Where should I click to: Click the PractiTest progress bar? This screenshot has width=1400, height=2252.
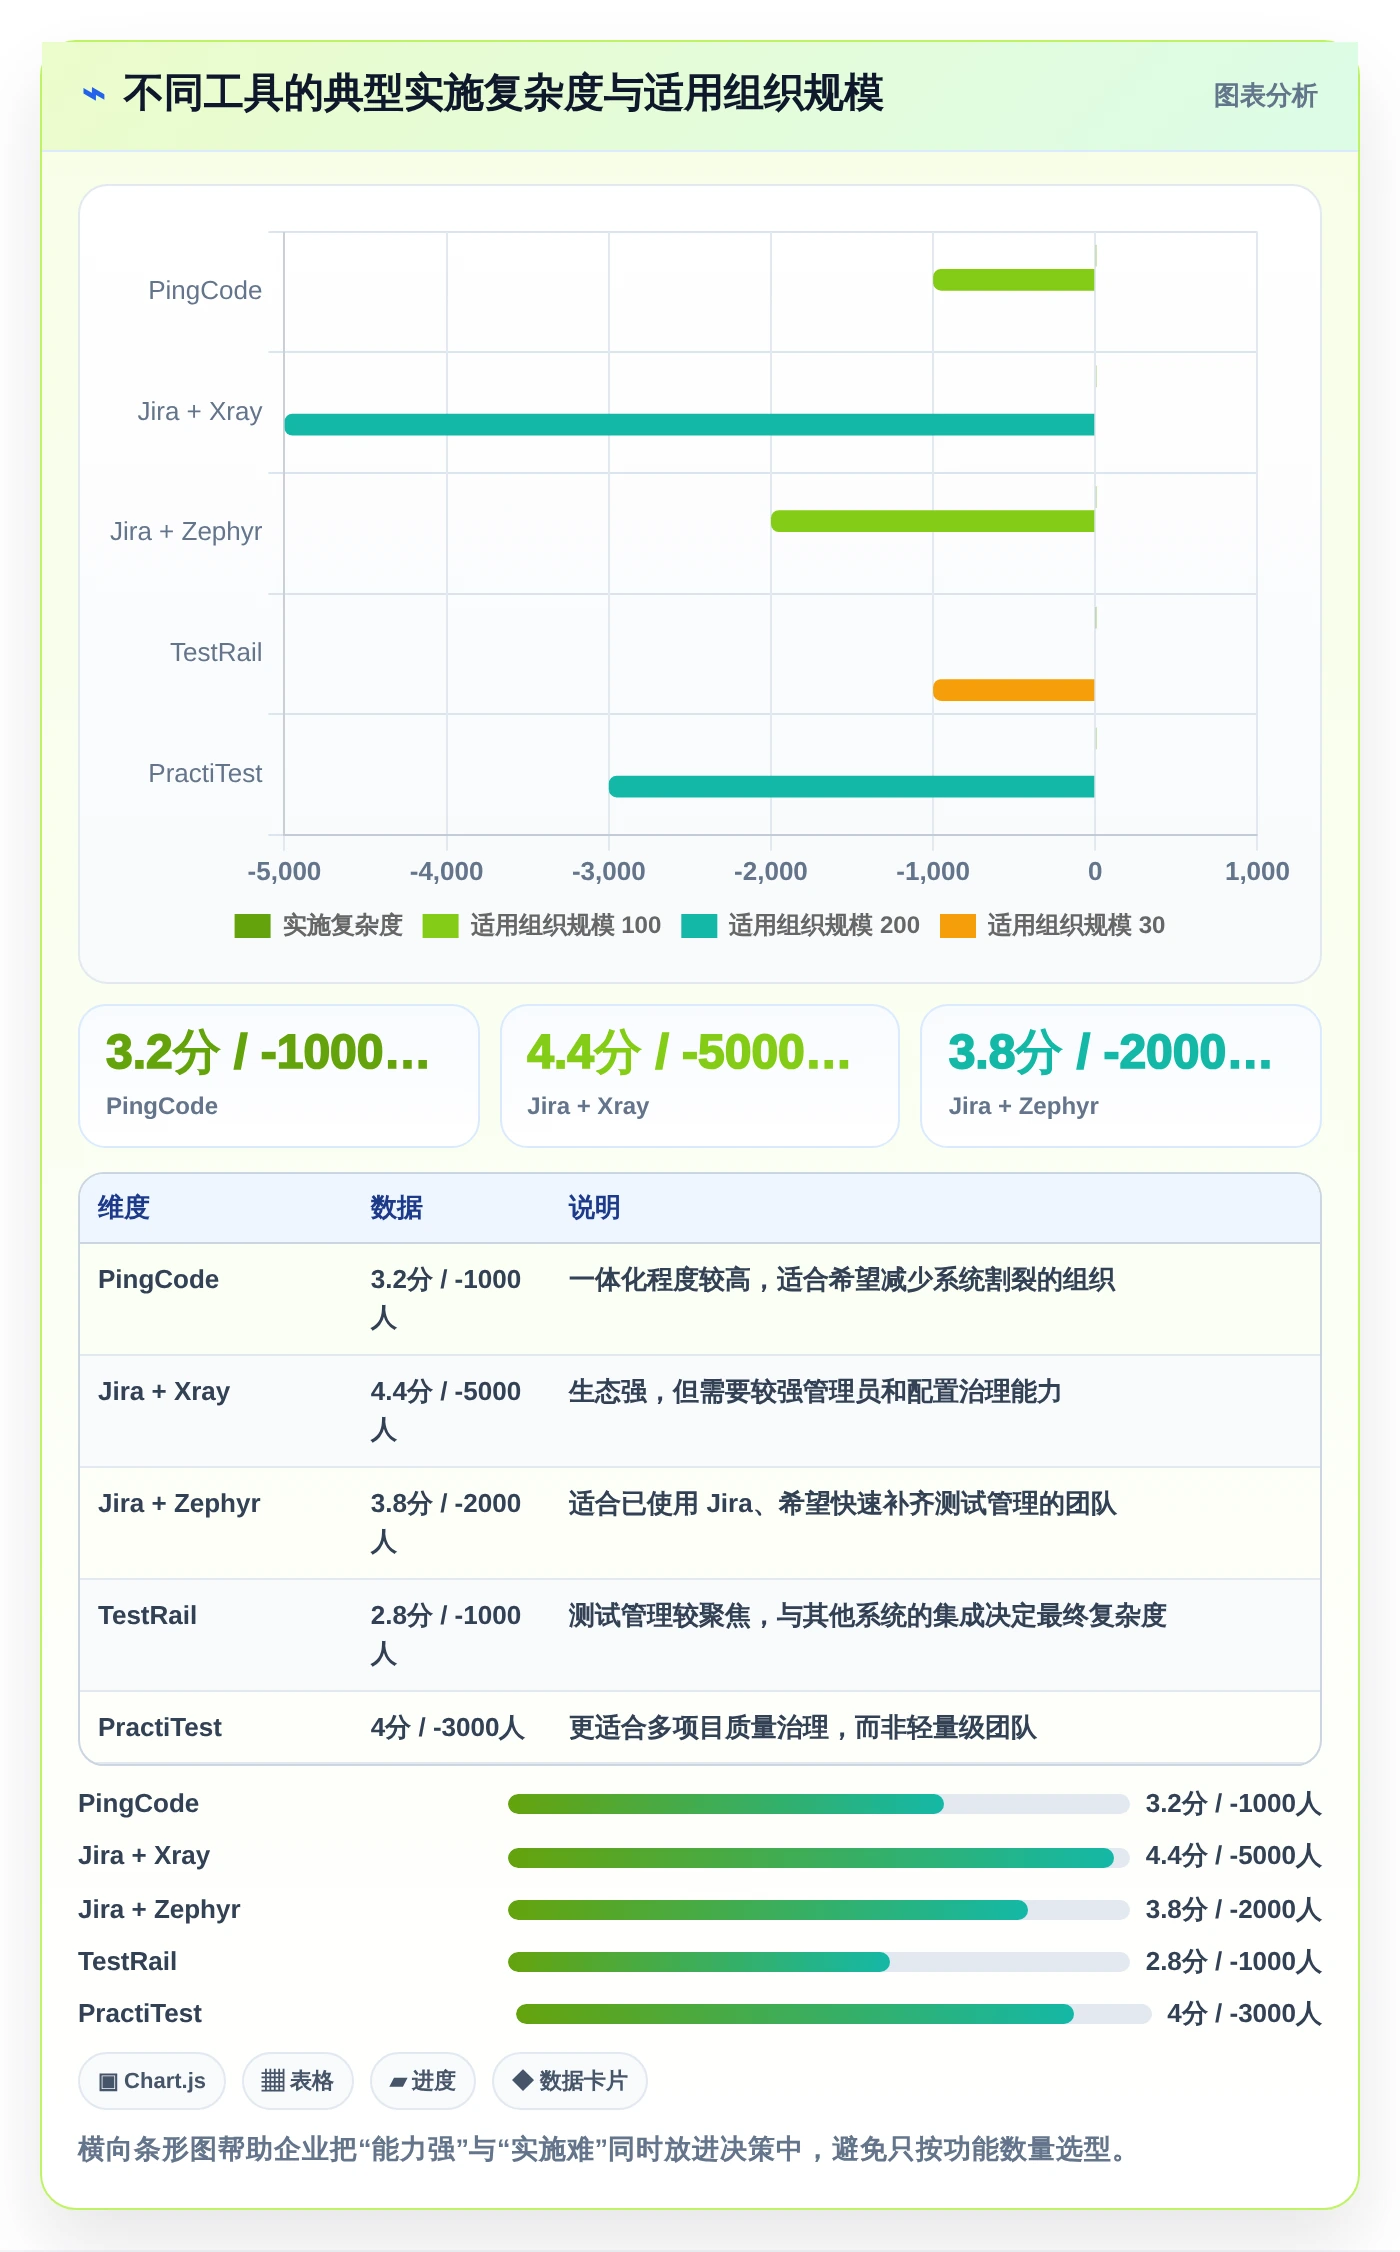point(833,2014)
